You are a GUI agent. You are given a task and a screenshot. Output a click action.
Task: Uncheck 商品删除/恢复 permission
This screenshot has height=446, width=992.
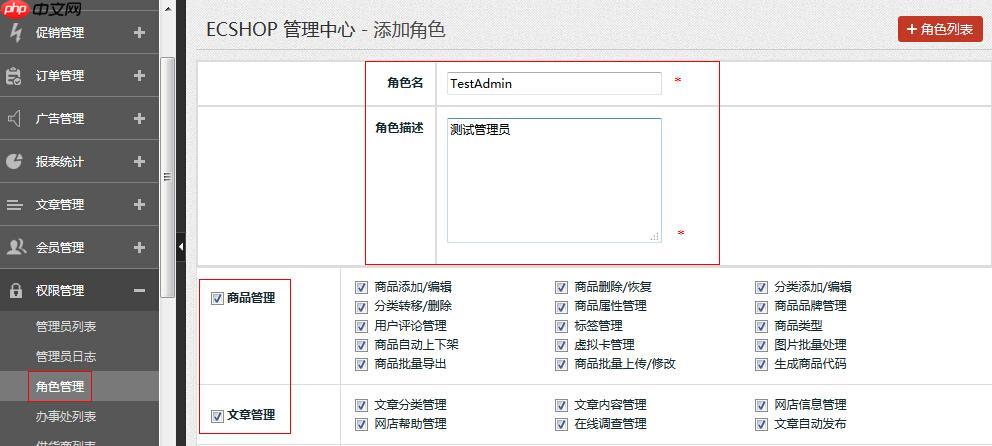point(561,287)
